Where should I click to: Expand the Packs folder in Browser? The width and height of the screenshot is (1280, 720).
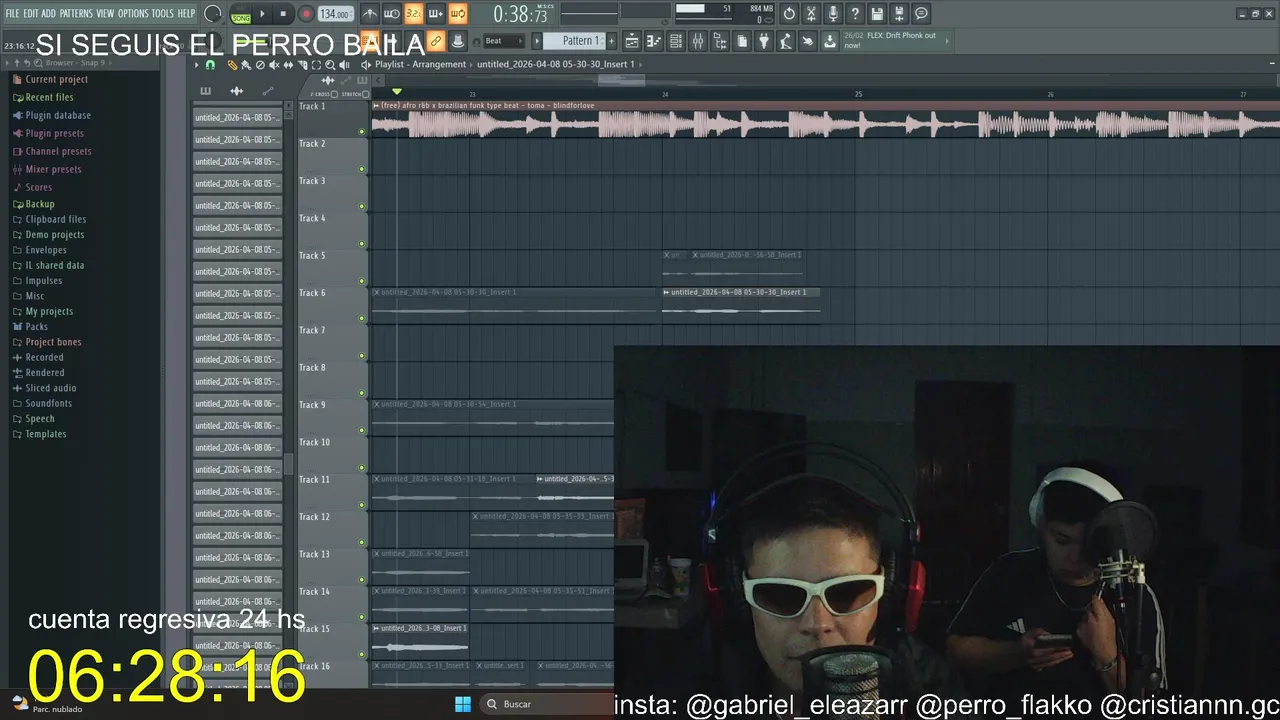37,327
